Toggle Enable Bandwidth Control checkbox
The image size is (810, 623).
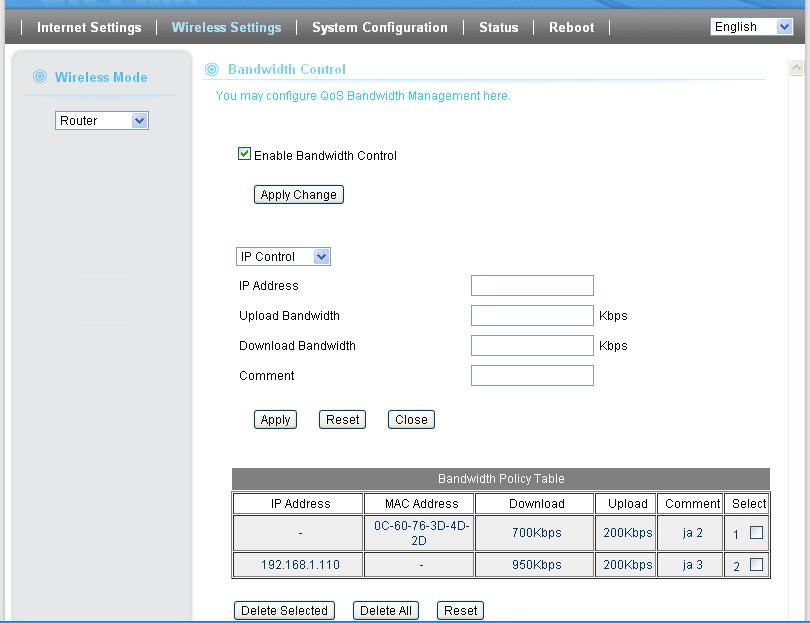[x=244, y=154]
